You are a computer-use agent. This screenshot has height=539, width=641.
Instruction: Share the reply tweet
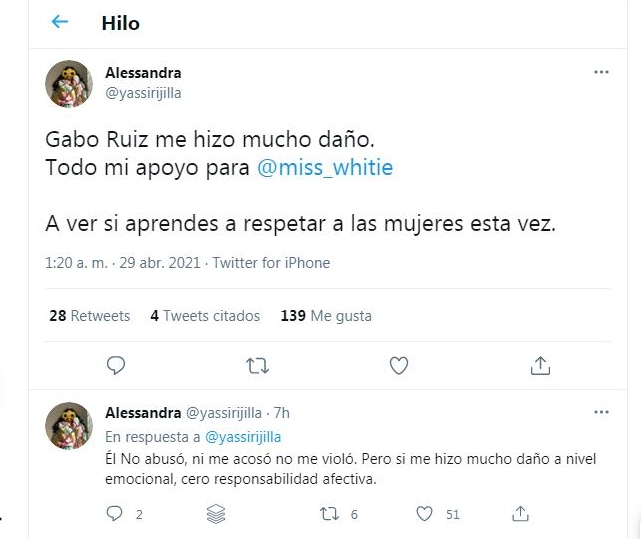pyautogui.click(x=520, y=514)
